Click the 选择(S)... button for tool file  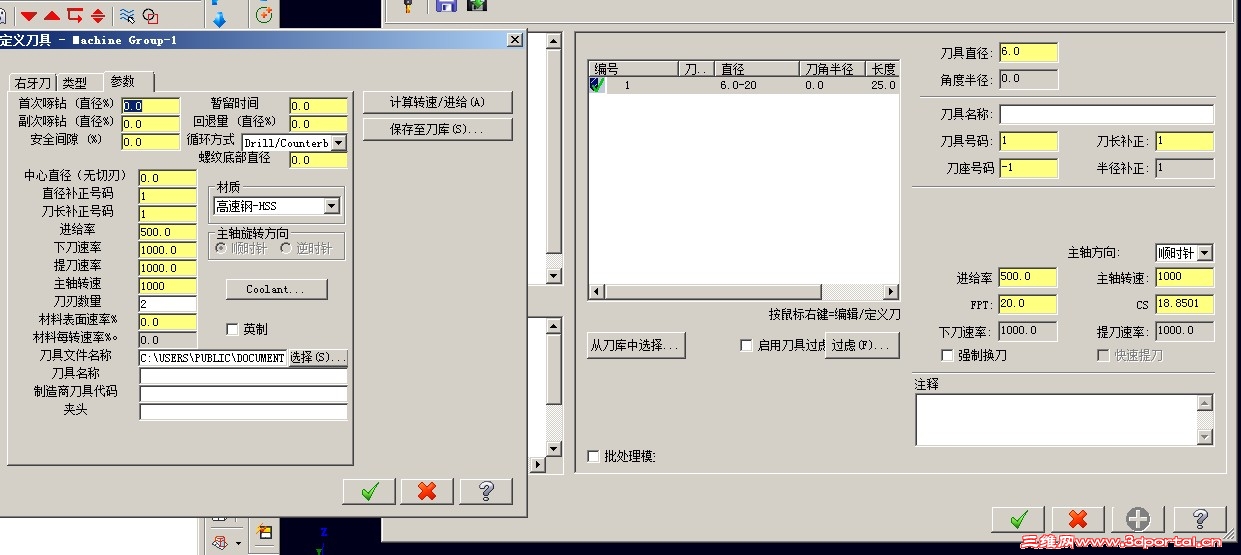click(x=318, y=358)
